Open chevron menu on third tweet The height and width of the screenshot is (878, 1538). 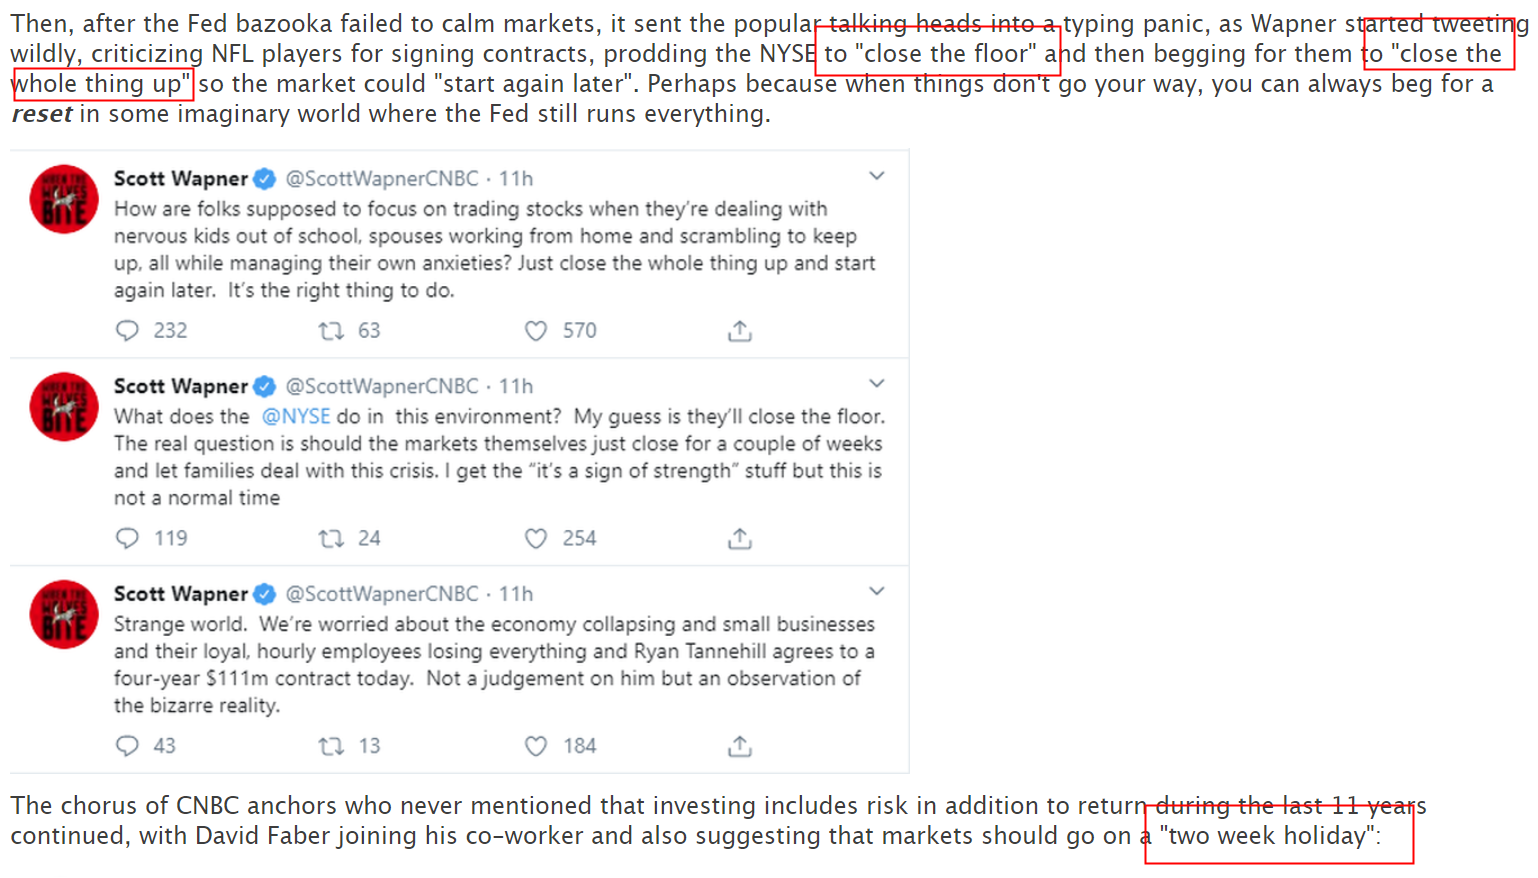coord(877,591)
